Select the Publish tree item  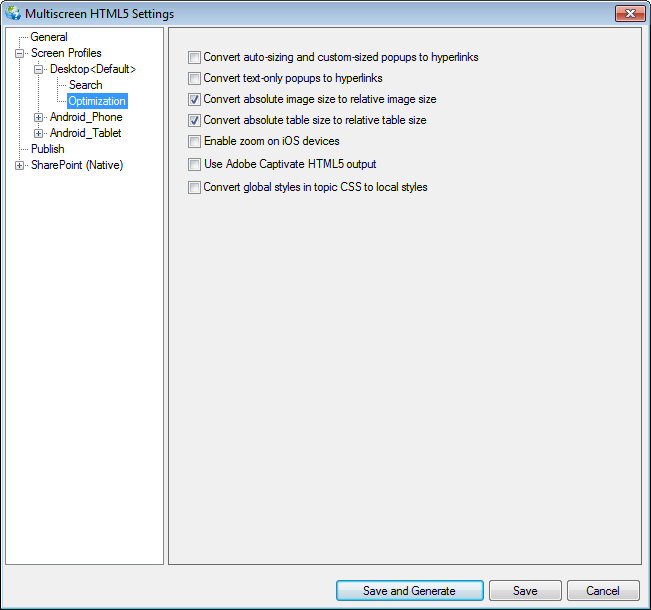(x=47, y=149)
